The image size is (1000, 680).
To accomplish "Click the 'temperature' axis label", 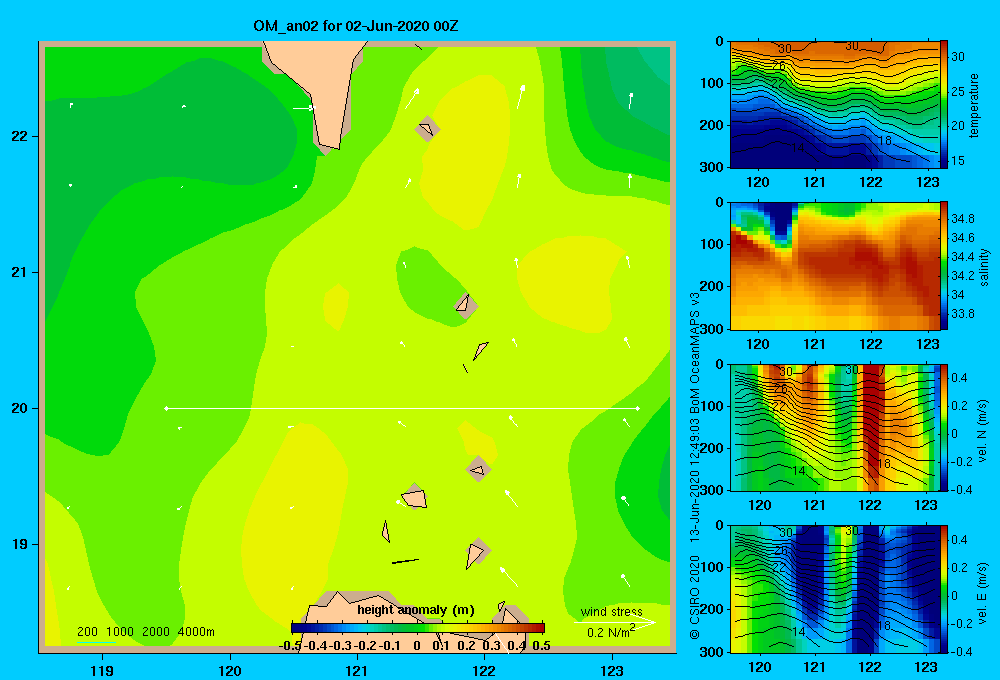I will (974, 105).
